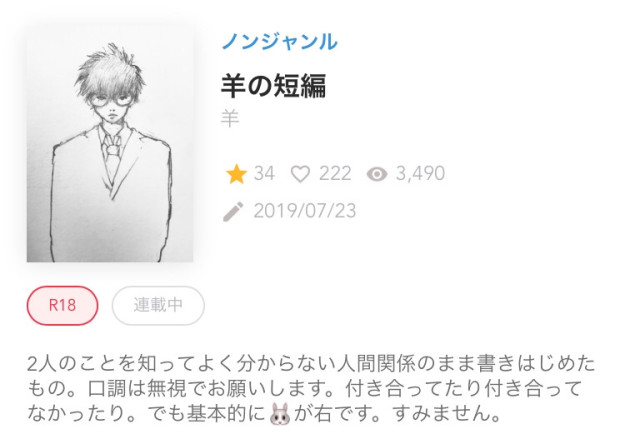The image size is (624, 444).
Task: Select the 連載中 status tag
Action: click(x=158, y=306)
